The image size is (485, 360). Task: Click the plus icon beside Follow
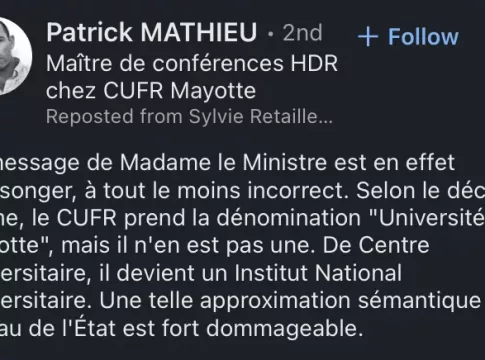point(368,37)
